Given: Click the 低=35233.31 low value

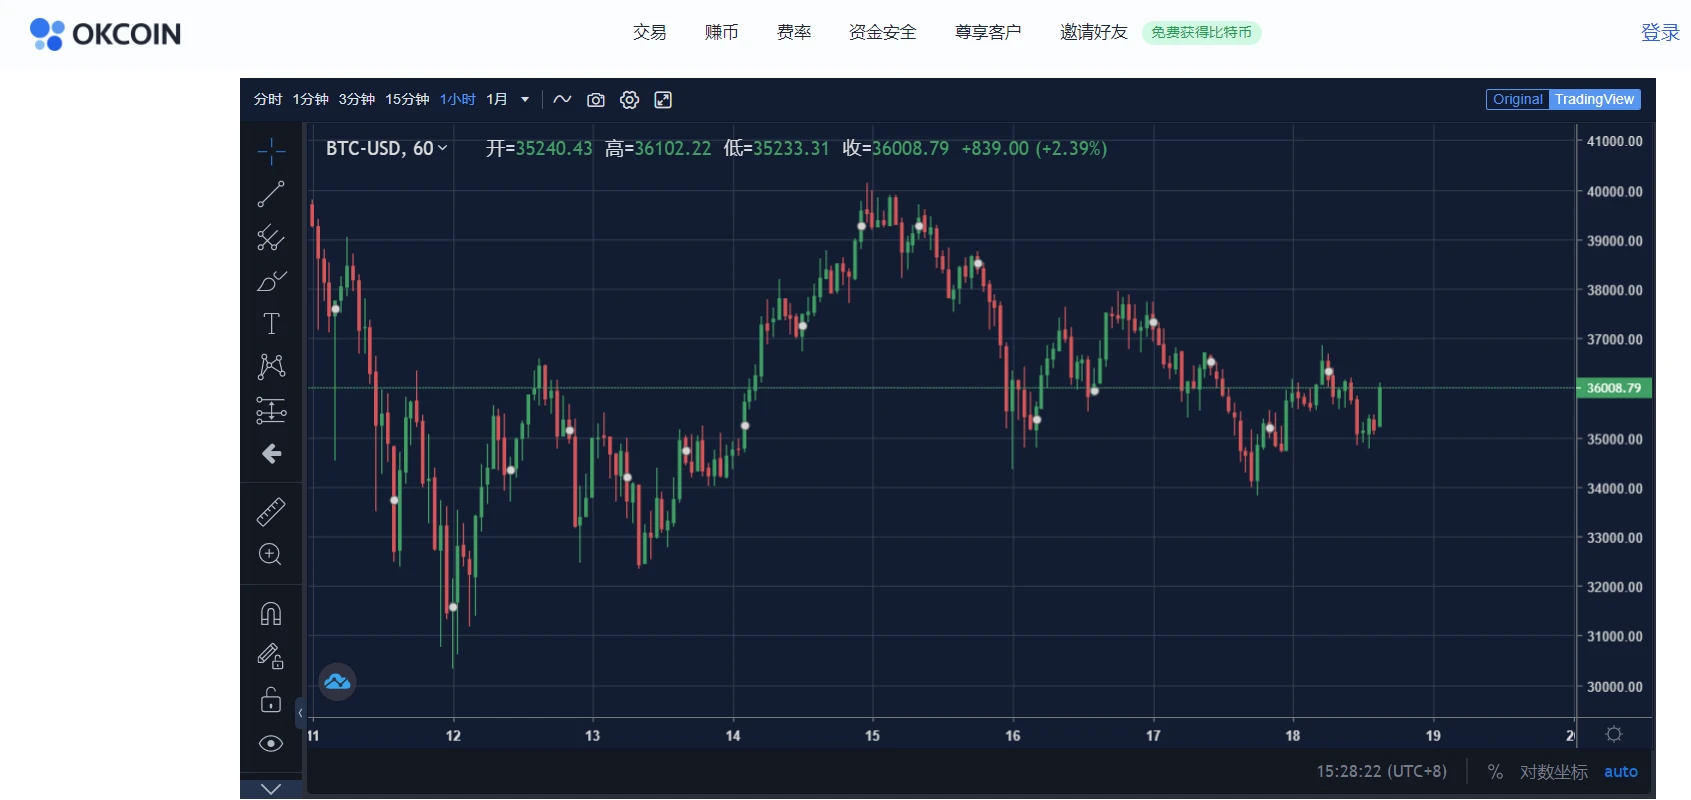Looking at the screenshot, I should tap(776, 148).
